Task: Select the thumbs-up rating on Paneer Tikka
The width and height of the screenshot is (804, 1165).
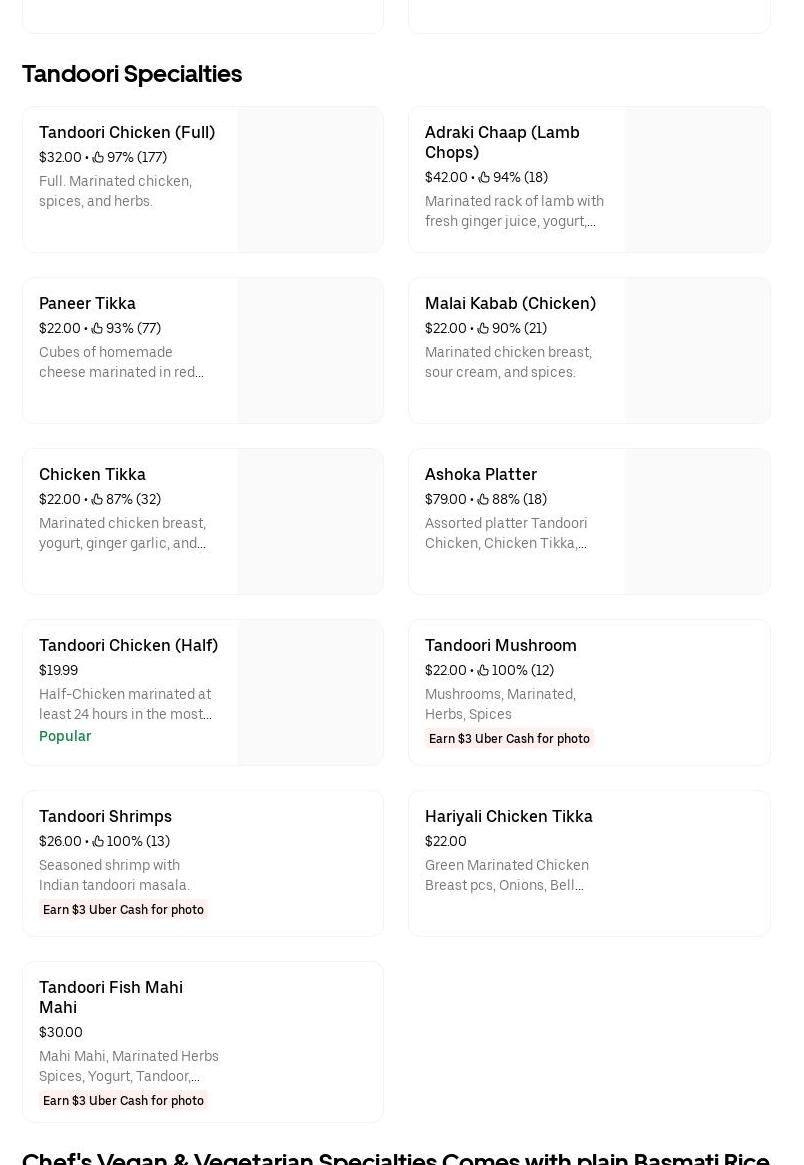Action: tap(97, 328)
